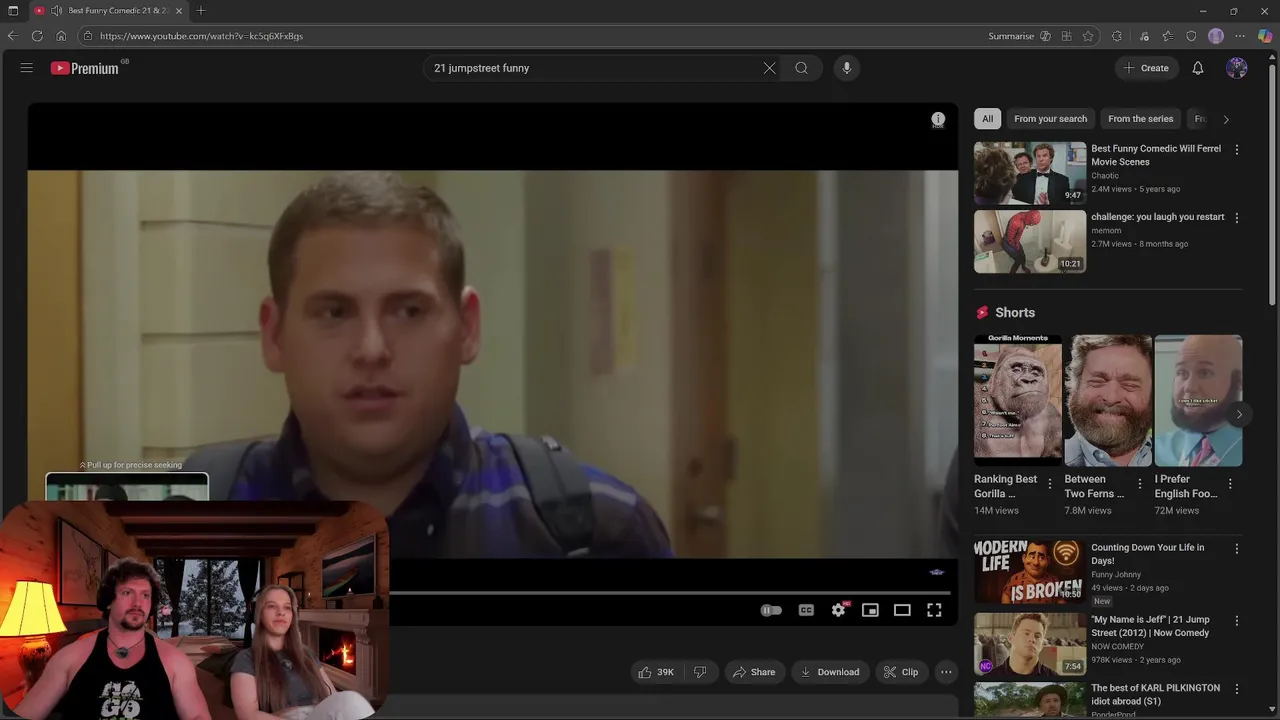Select the From your search chip
Viewport: 1280px width, 720px height.
pos(1050,119)
